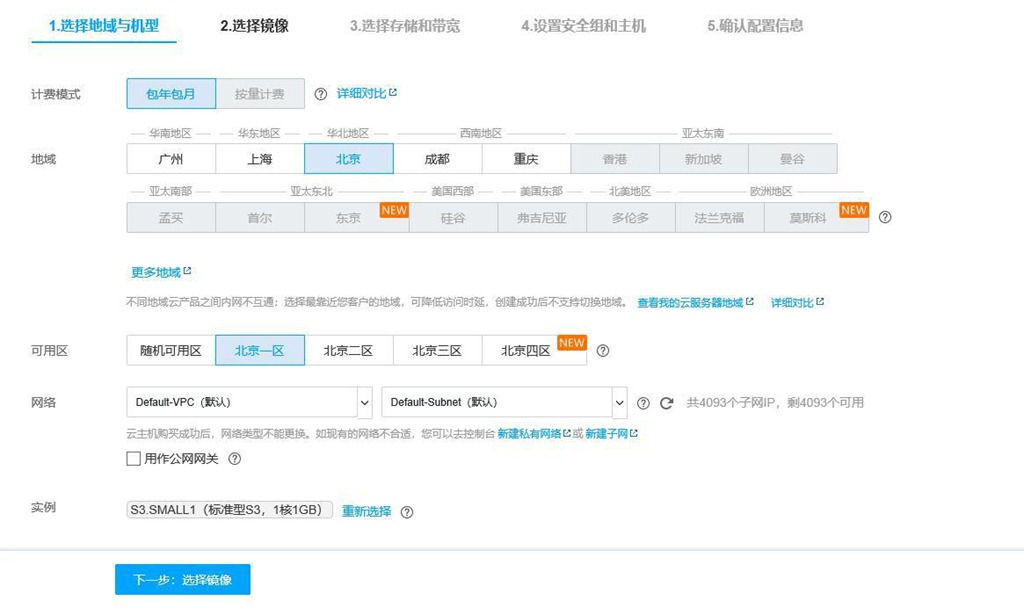Select 上海 region
1024x608 pixels.
(x=260, y=159)
